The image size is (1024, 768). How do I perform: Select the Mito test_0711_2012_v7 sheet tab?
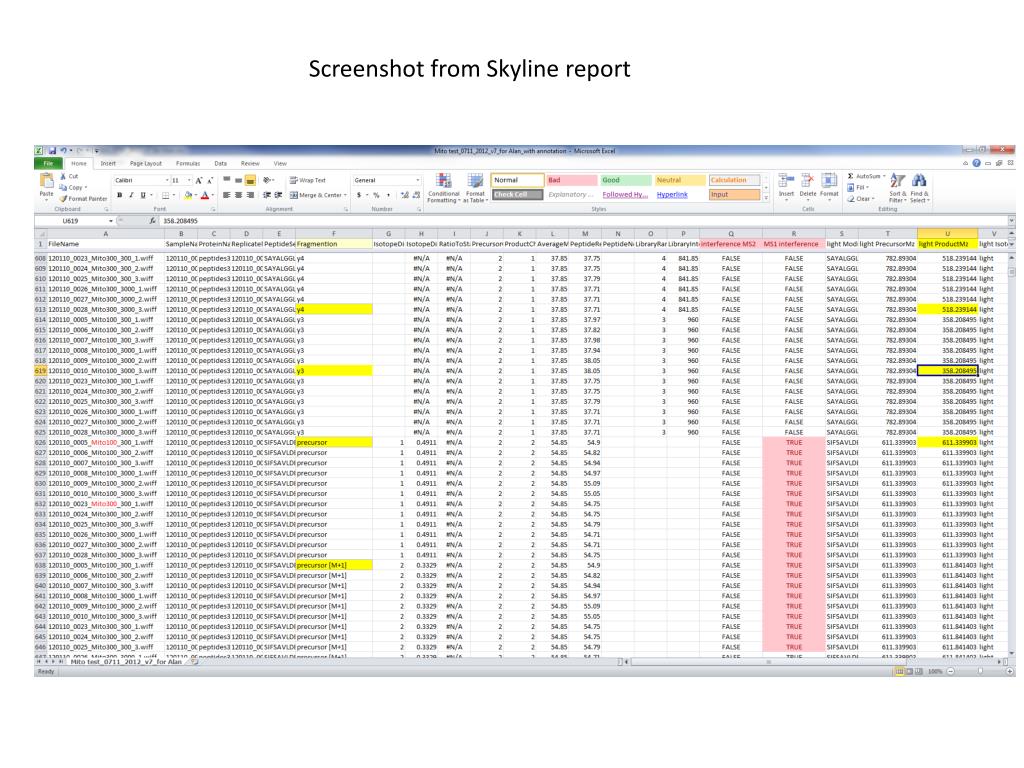point(126,662)
